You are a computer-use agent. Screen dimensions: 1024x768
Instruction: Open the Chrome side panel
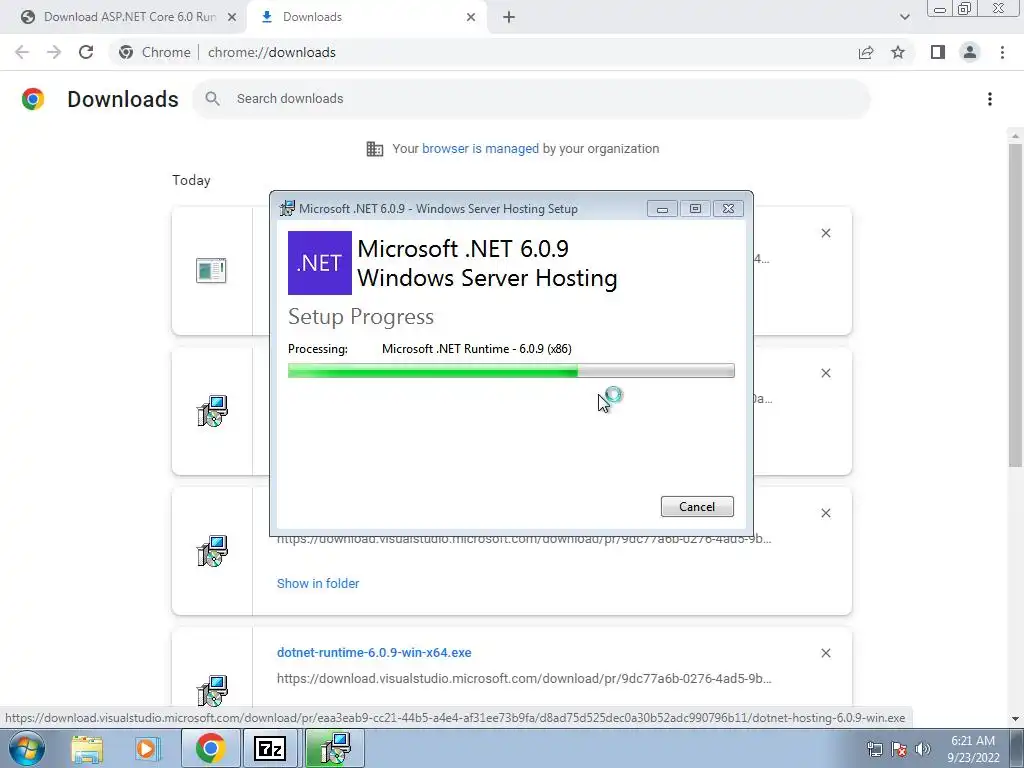click(x=938, y=52)
